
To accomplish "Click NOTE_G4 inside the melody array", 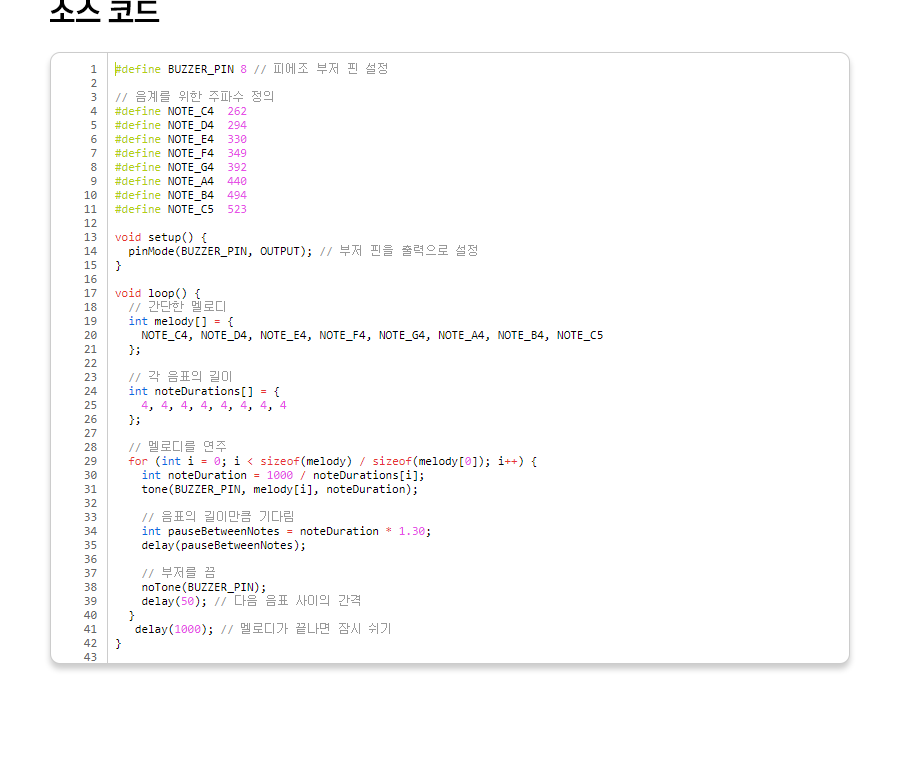I will click(405, 335).
